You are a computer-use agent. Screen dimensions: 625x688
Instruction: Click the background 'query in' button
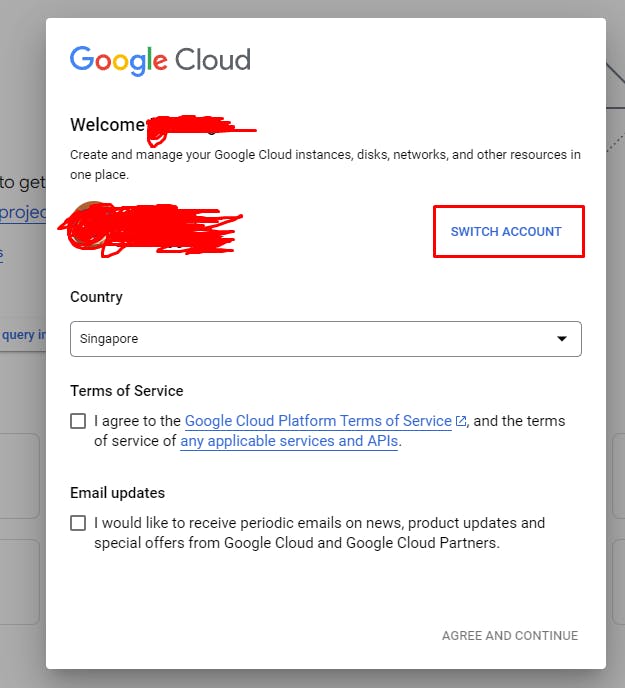(23, 335)
